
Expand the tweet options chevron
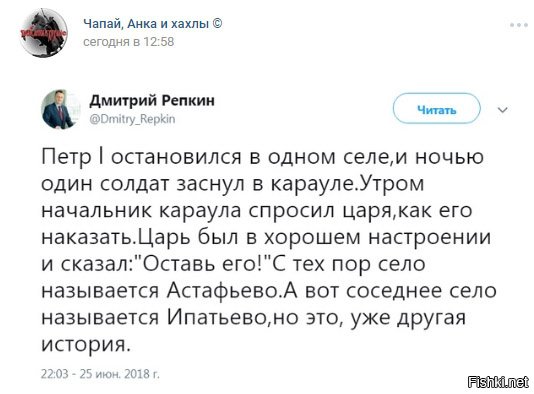[503, 110]
